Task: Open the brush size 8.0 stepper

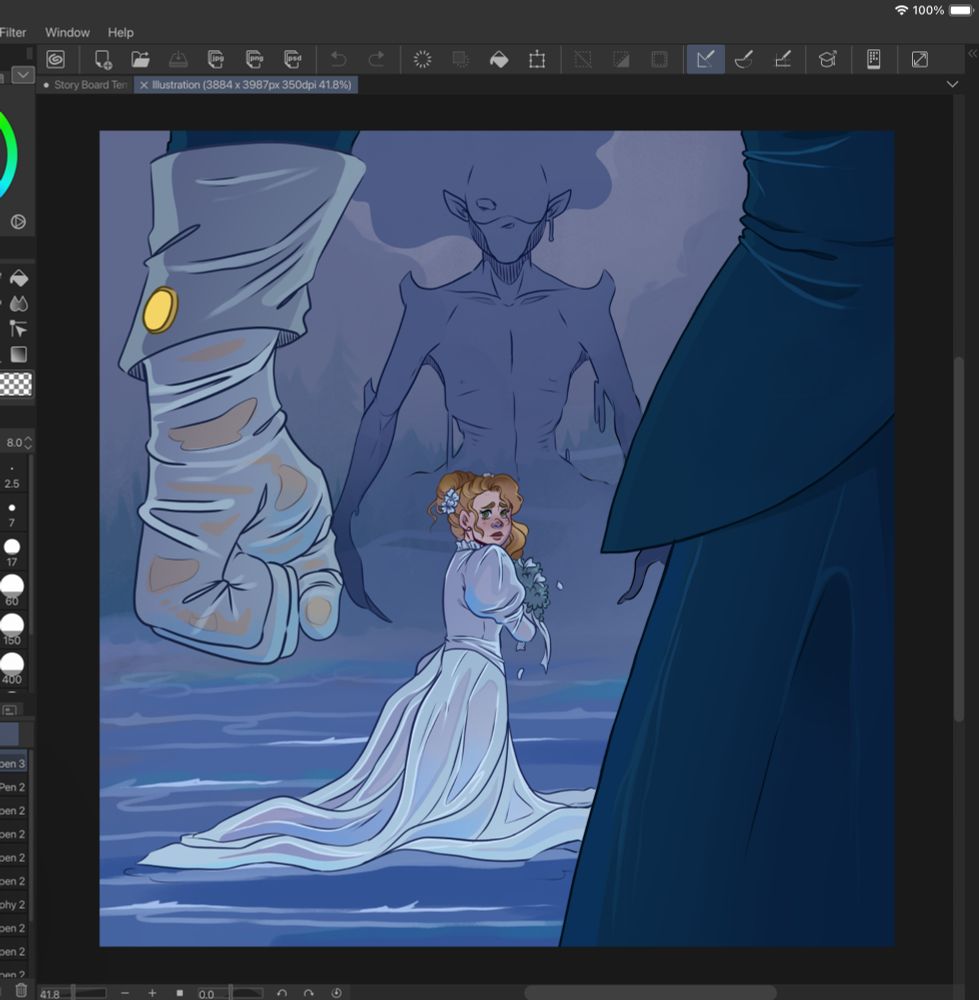Action: 27,443
